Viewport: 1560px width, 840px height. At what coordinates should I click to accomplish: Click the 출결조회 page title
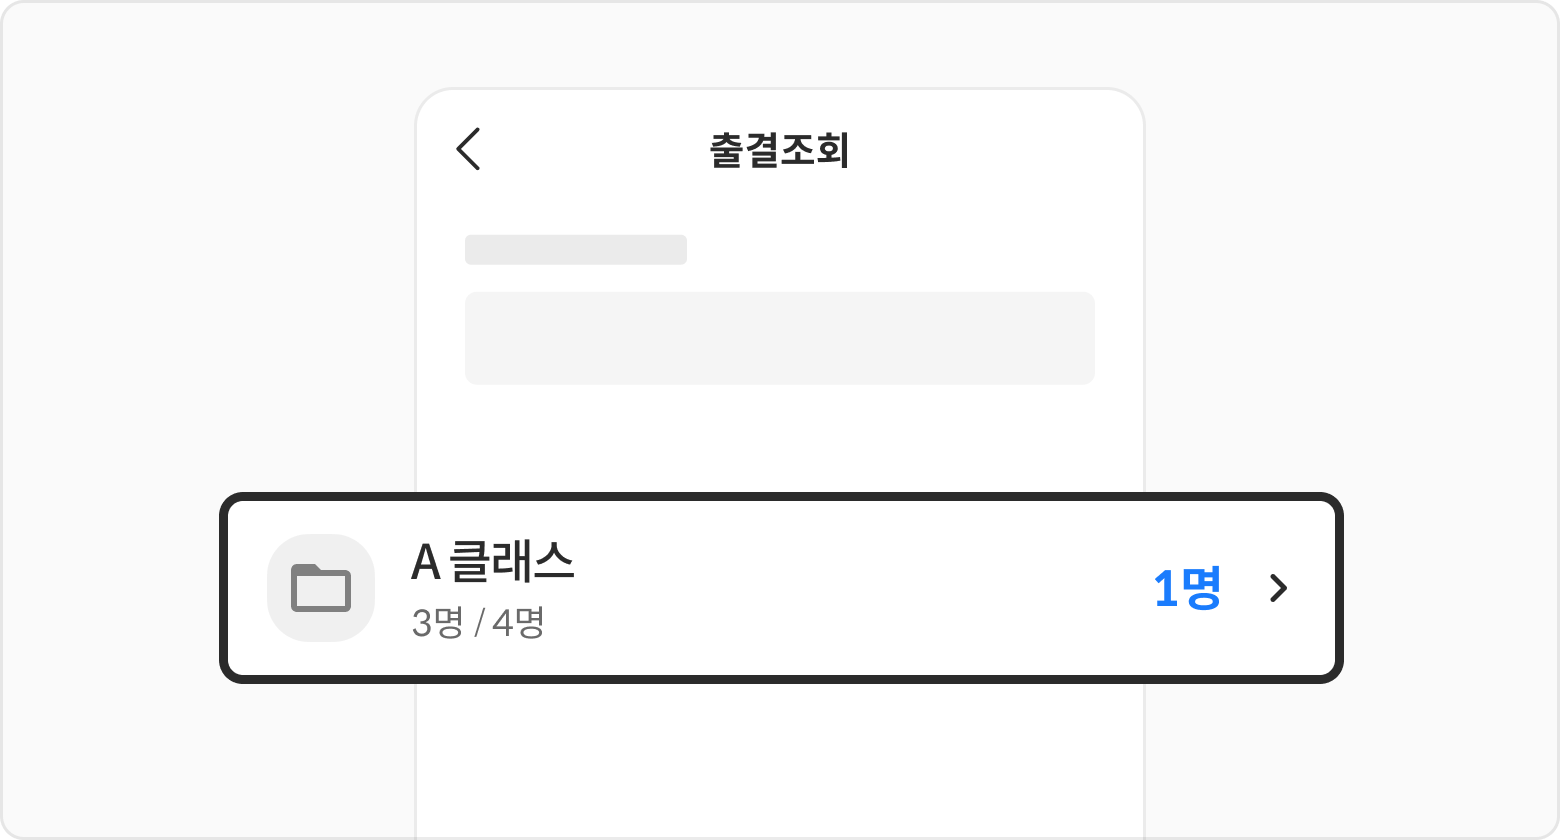click(x=779, y=151)
